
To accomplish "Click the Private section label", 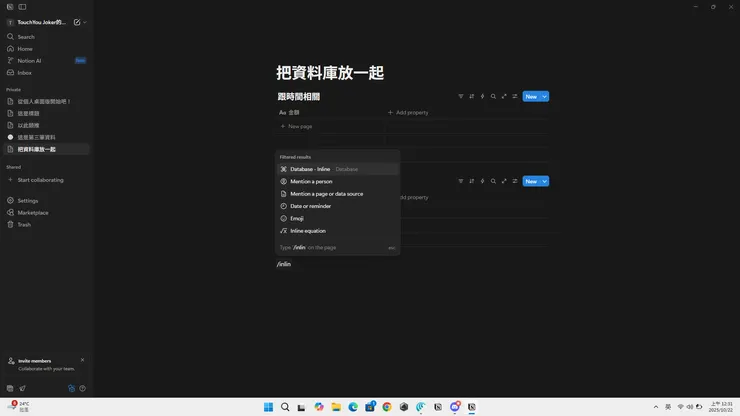I will tap(13, 90).
